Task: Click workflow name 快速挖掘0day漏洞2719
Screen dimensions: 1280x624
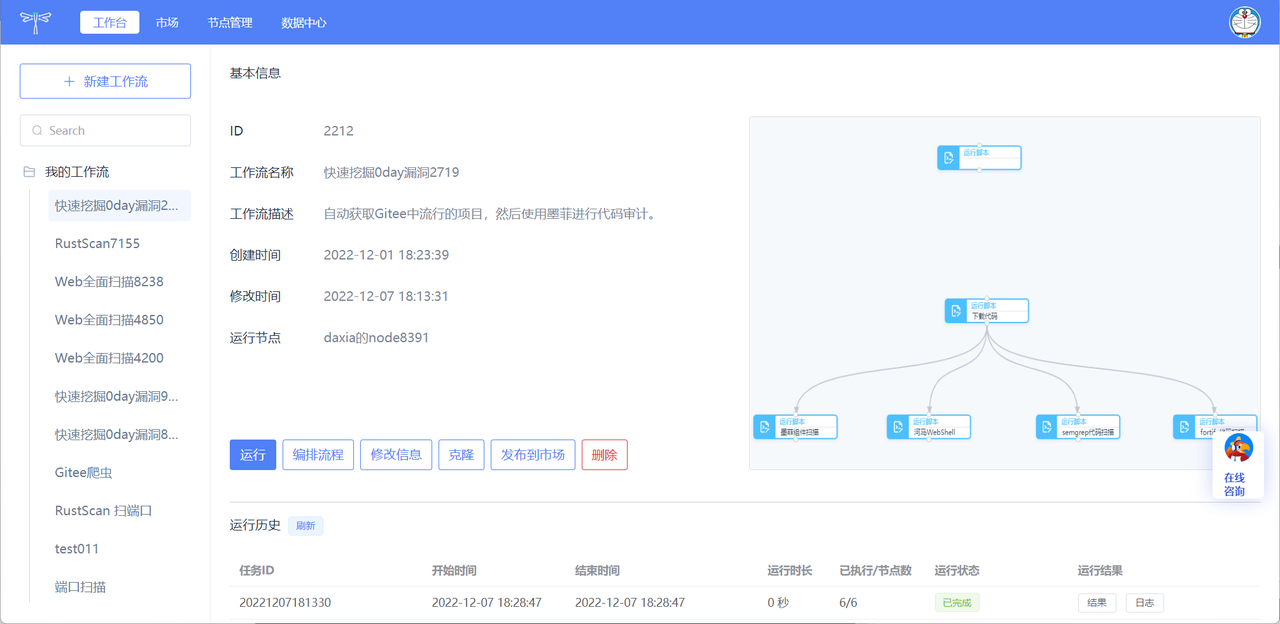Action: [x=392, y=172]
